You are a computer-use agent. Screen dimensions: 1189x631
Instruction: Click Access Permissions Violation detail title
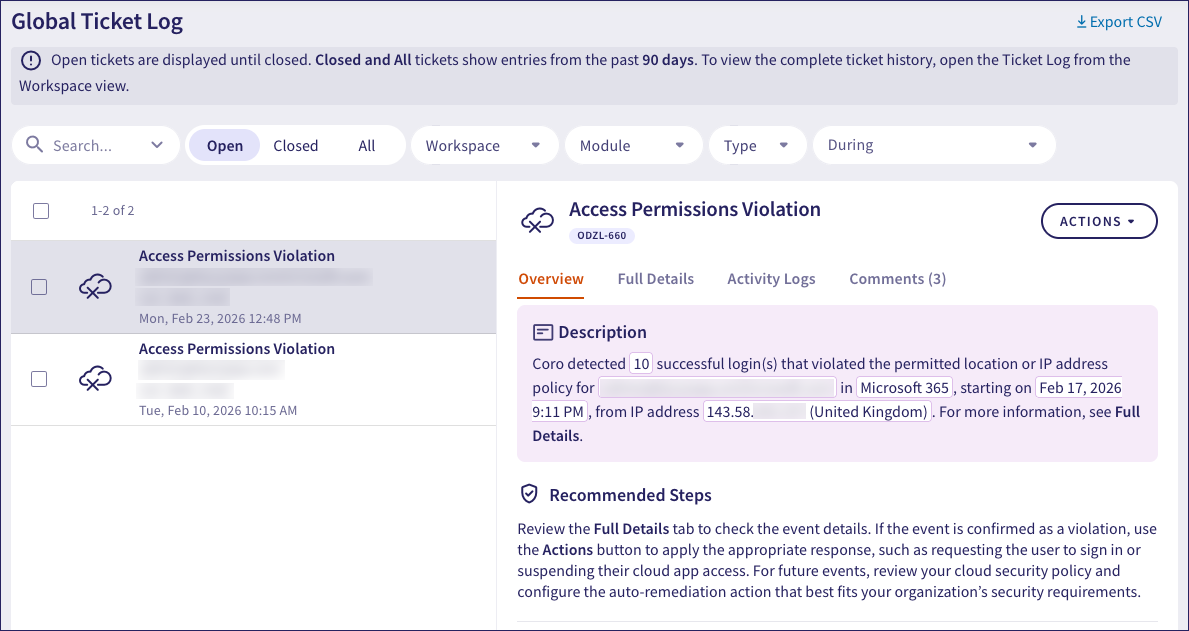(695, 209)
